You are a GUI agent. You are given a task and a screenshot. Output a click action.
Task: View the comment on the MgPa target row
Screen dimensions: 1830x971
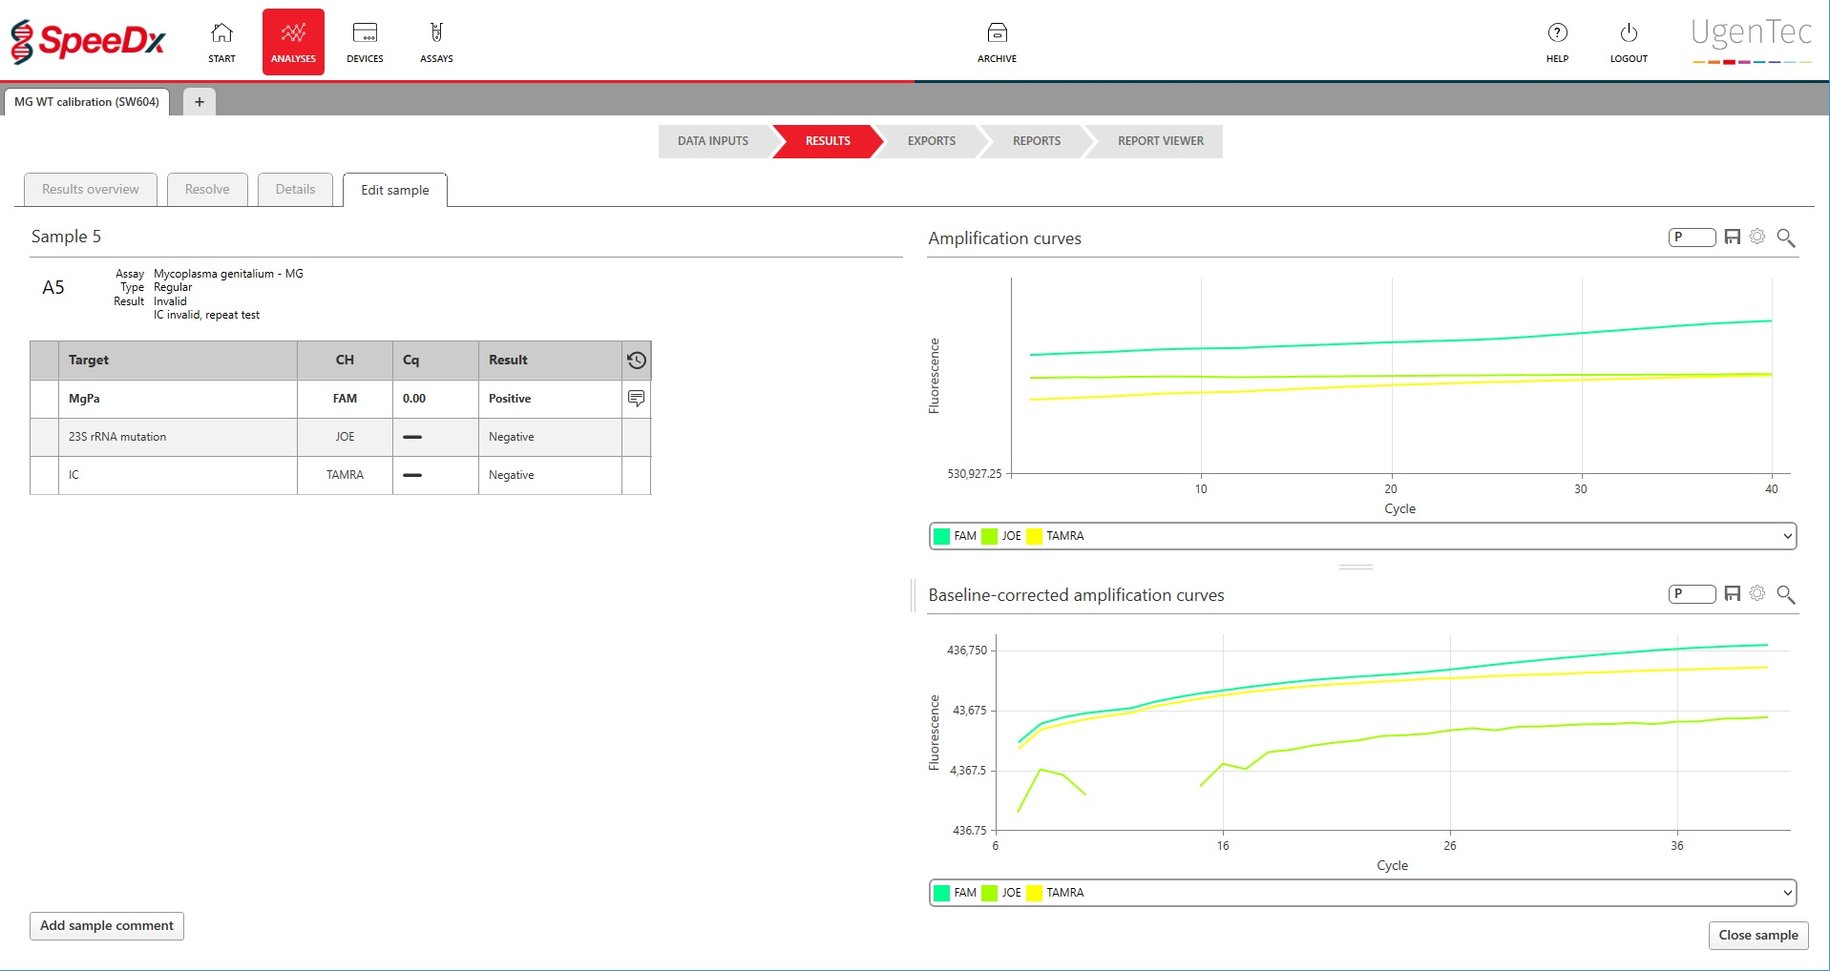pos(637,398)
